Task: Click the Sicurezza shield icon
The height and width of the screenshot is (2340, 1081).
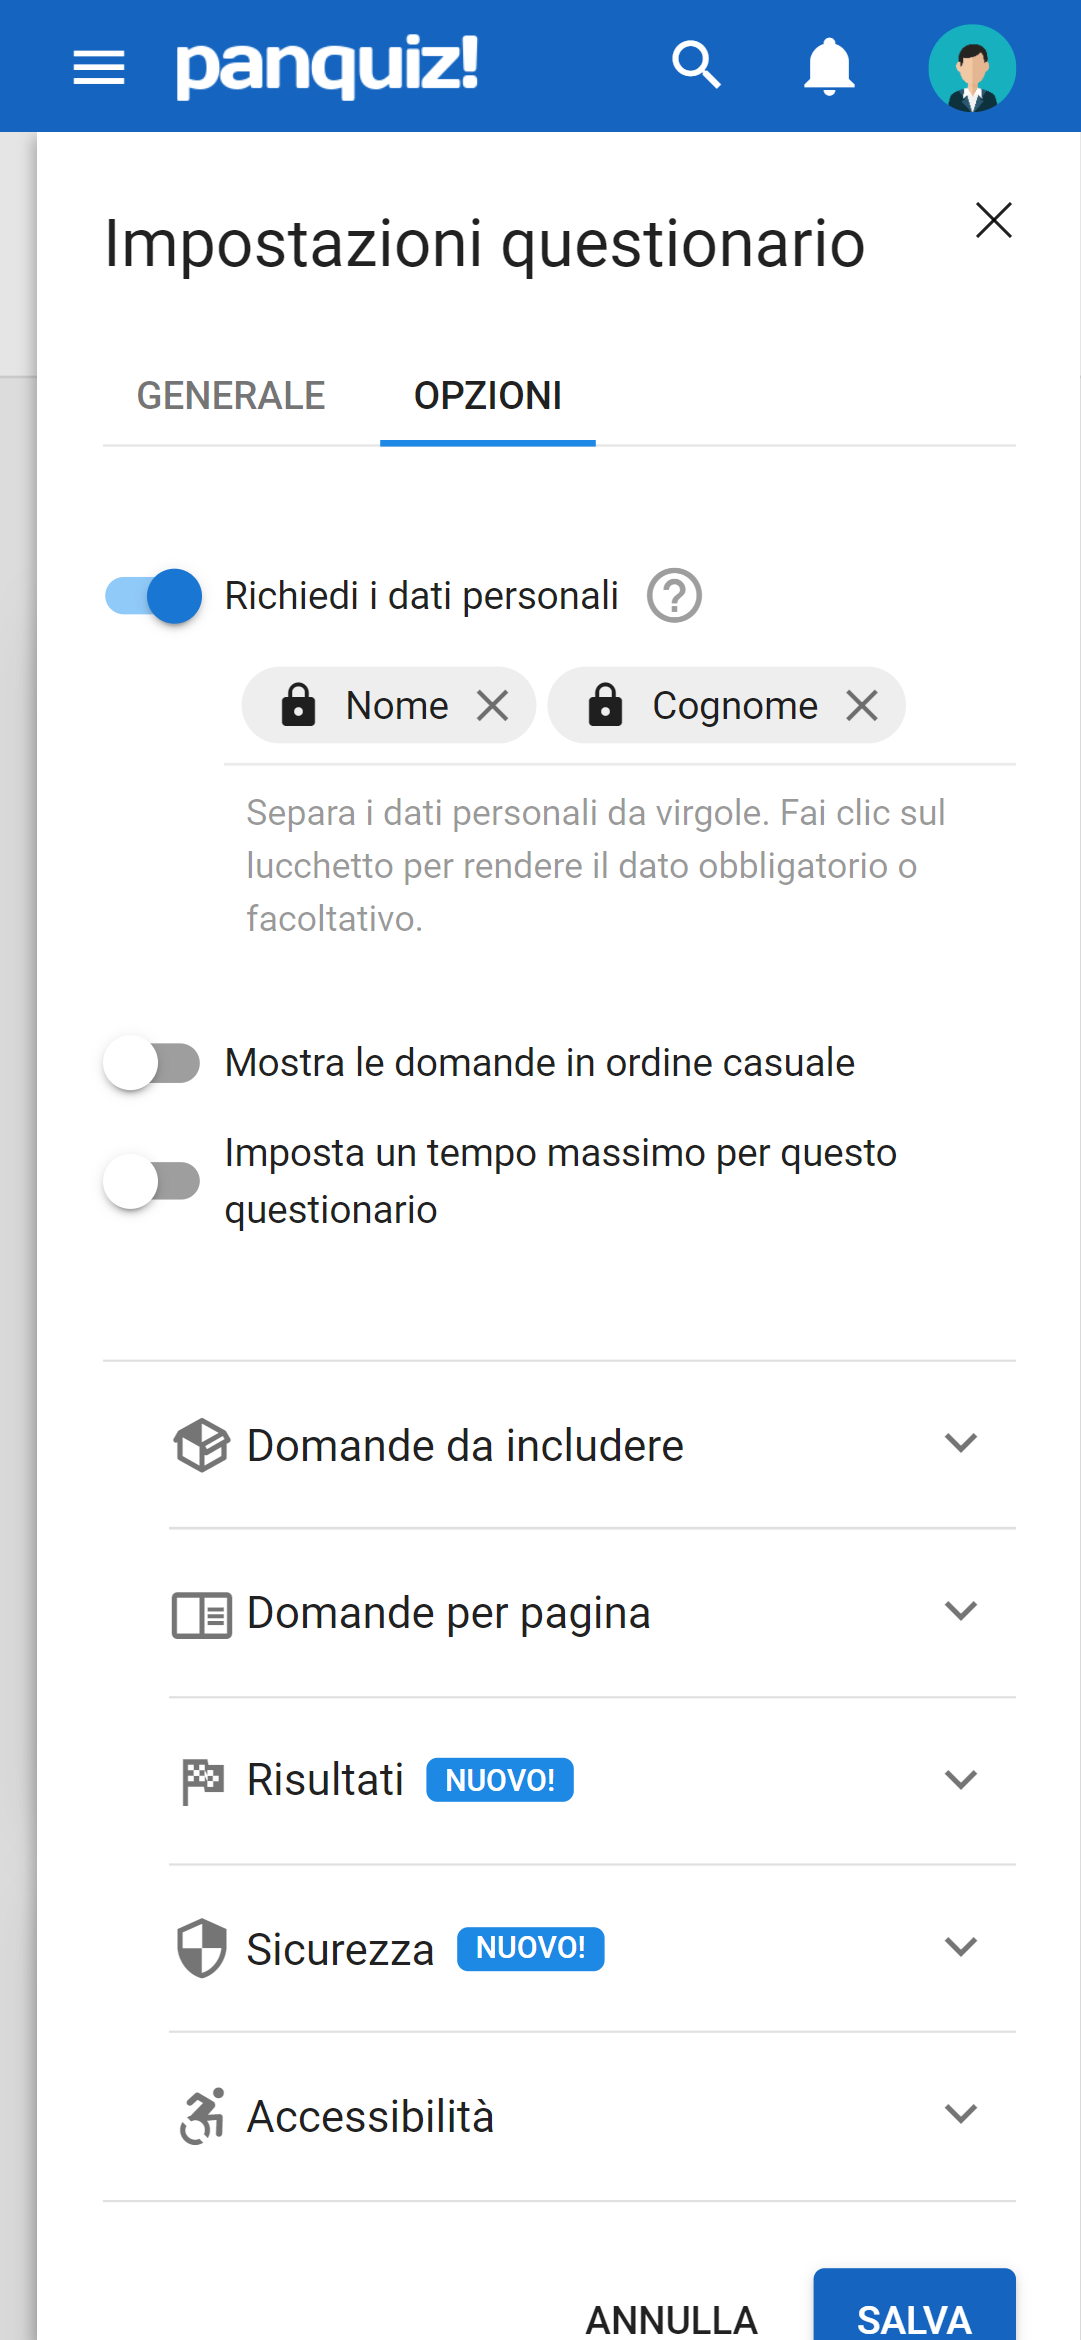Action: point(201,1948)
